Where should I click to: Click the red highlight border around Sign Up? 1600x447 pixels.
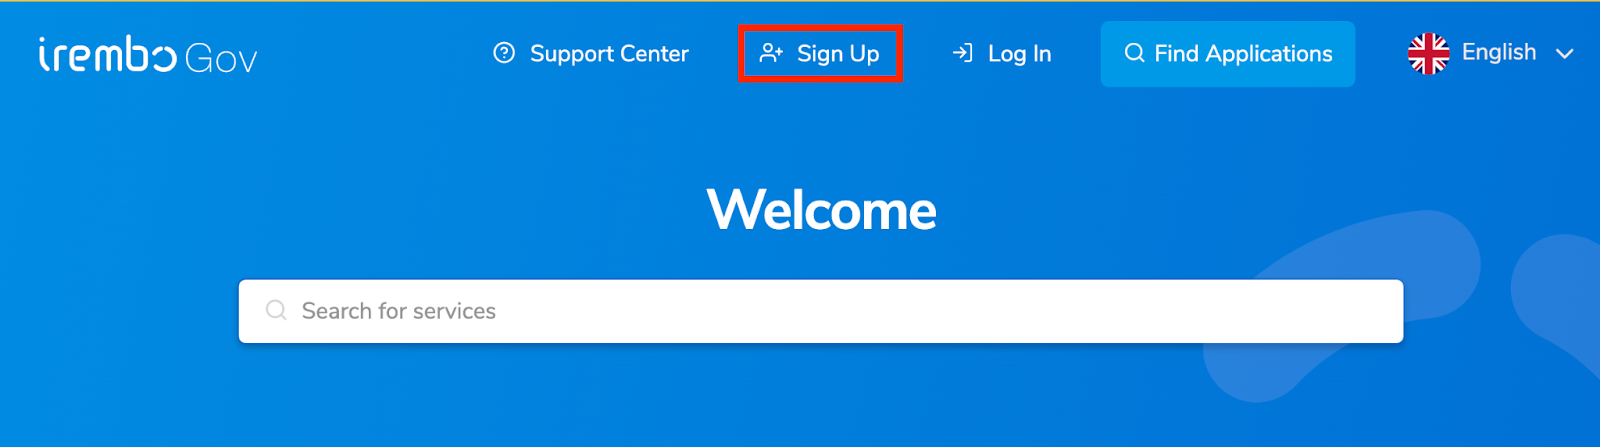820,27
